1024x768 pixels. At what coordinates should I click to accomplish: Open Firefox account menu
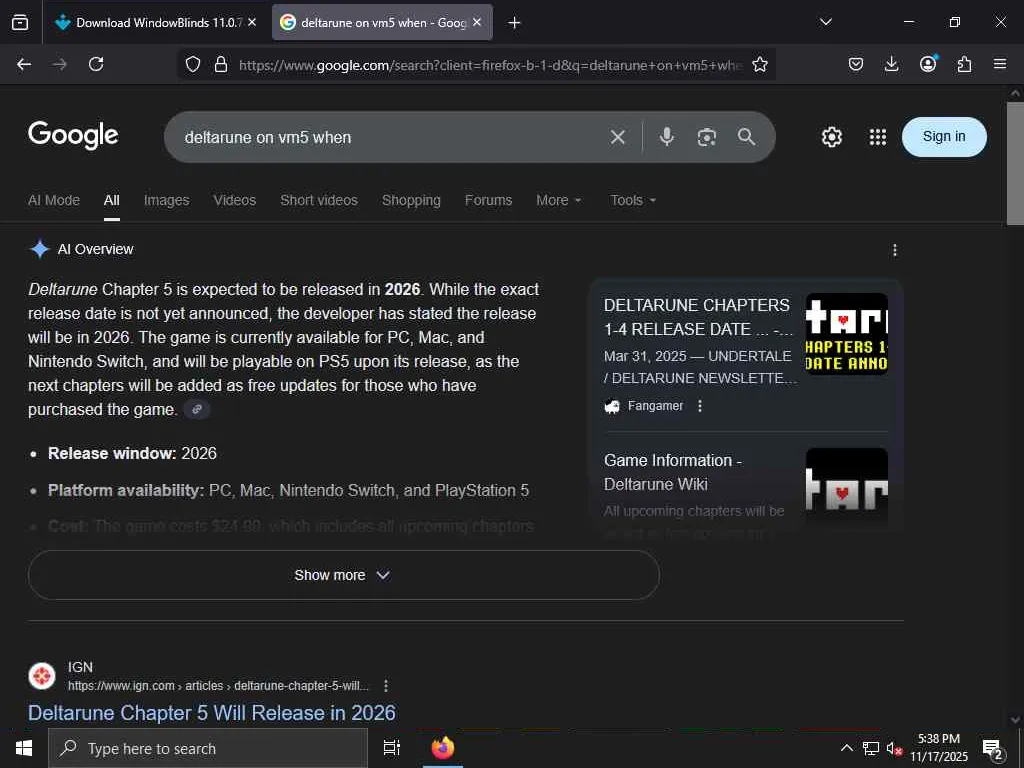click(928, 63)
